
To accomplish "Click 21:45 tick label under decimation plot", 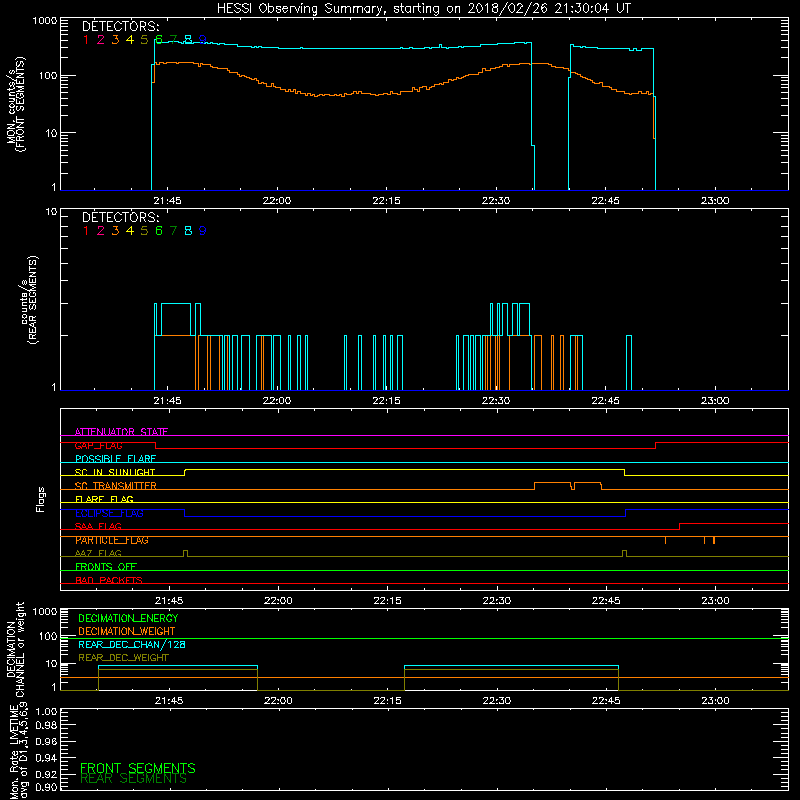I will point(169,701).
